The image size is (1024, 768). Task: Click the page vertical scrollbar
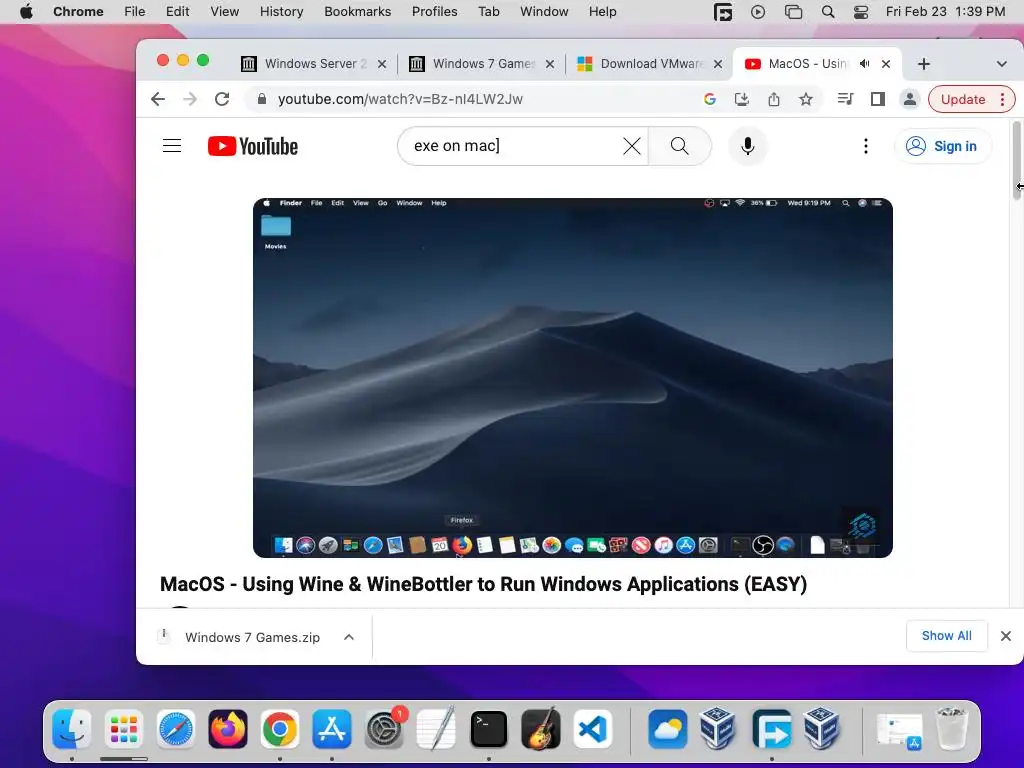(x=1017, y=159)
